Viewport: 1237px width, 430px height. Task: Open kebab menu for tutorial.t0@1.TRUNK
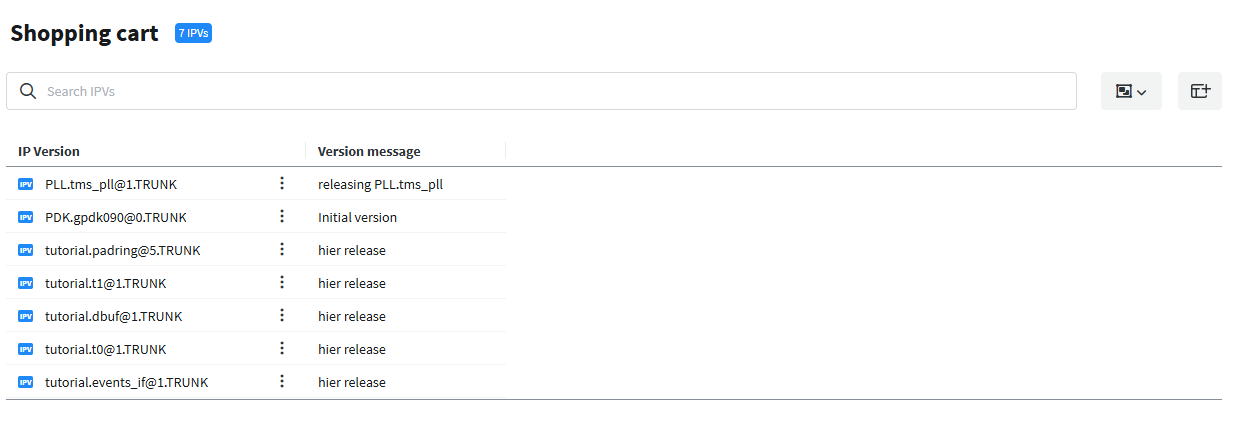click(x=282, y=349)
